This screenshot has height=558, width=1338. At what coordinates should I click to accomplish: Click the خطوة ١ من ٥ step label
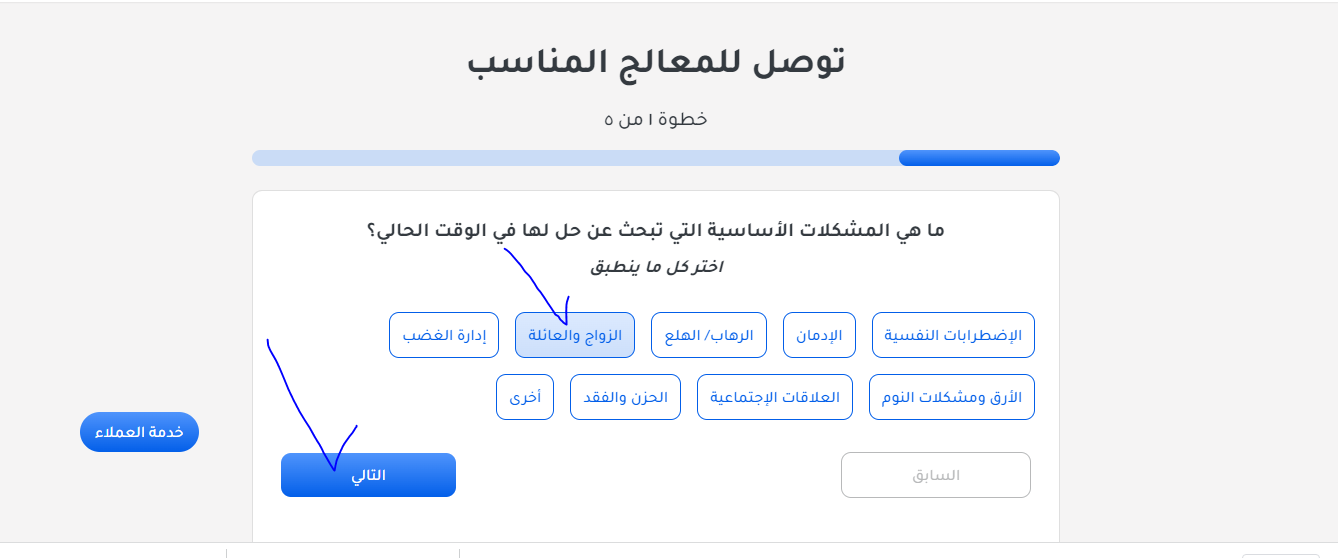pyautogui.click(x=656, y=119)
